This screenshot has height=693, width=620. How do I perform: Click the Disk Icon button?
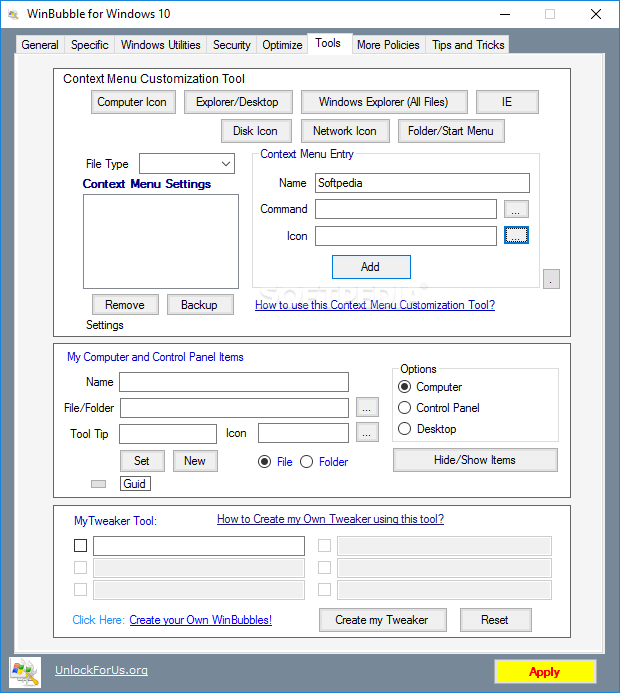(256, 131)
